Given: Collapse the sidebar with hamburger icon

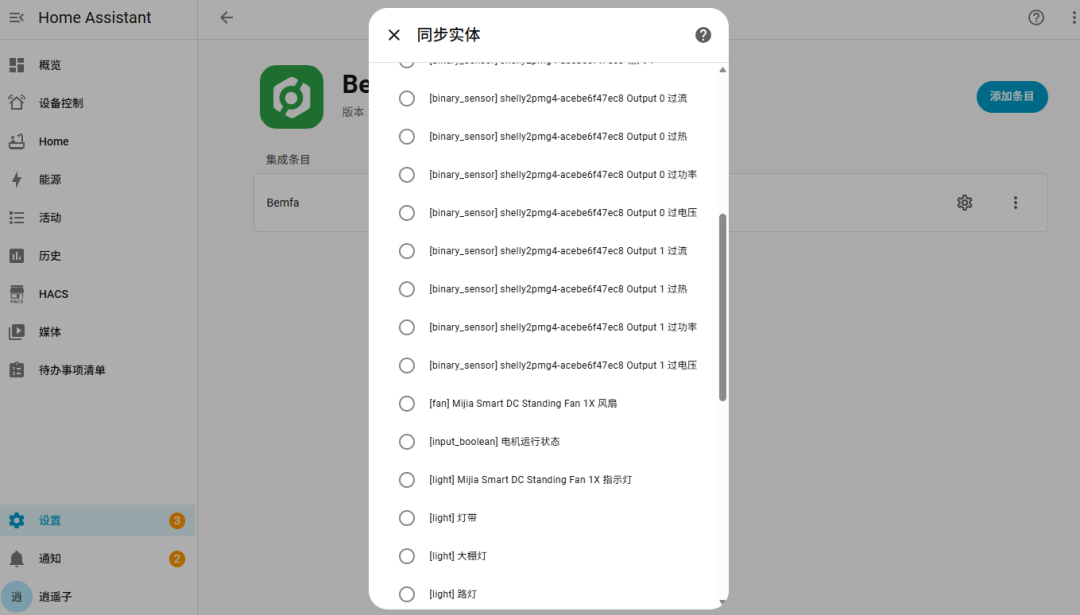Looking at the screenshot, I should tap(17, 18).
